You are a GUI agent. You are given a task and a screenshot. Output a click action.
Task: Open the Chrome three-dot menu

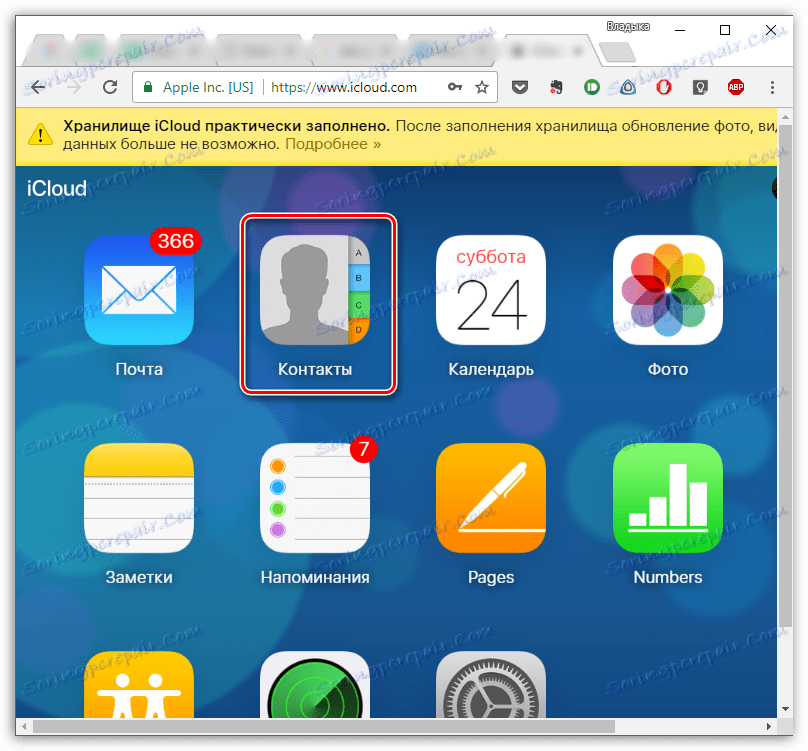(x=772, y=87)
